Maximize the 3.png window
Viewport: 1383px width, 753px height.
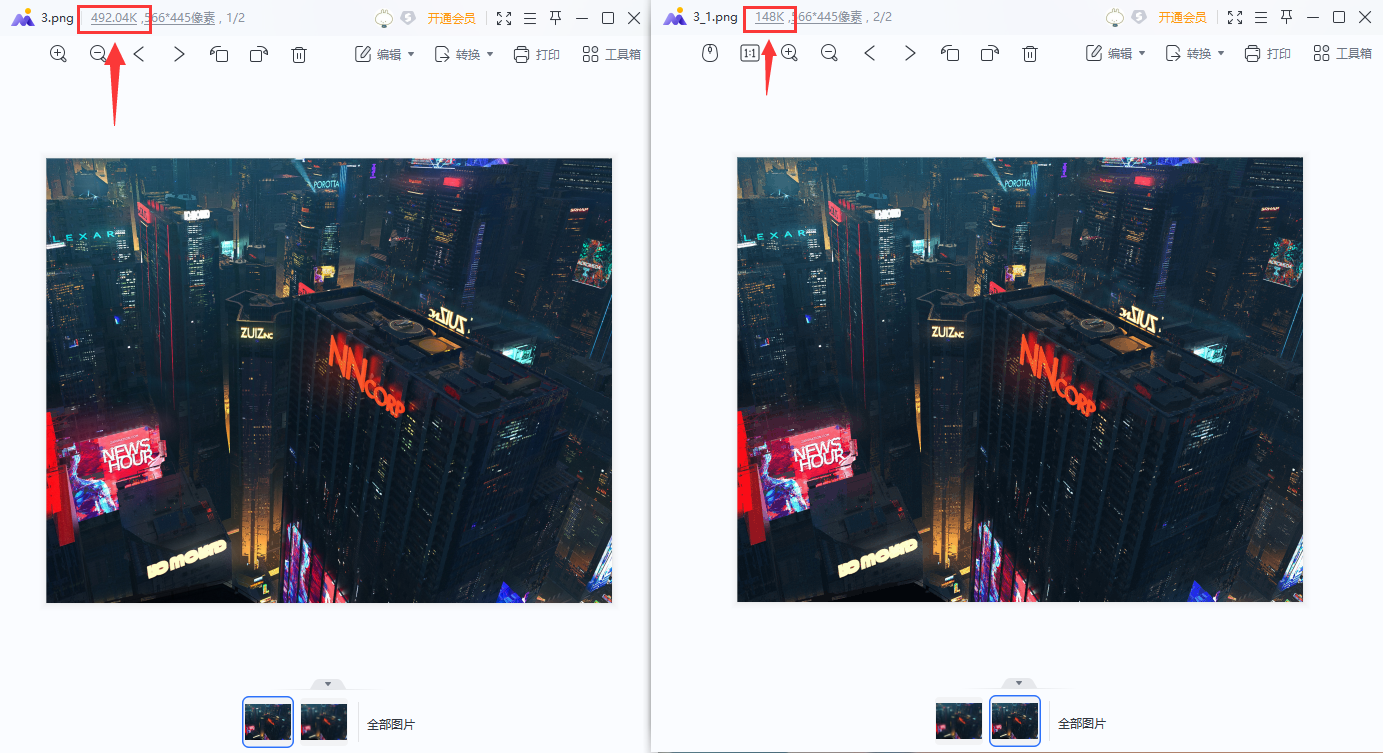[608, 18]
